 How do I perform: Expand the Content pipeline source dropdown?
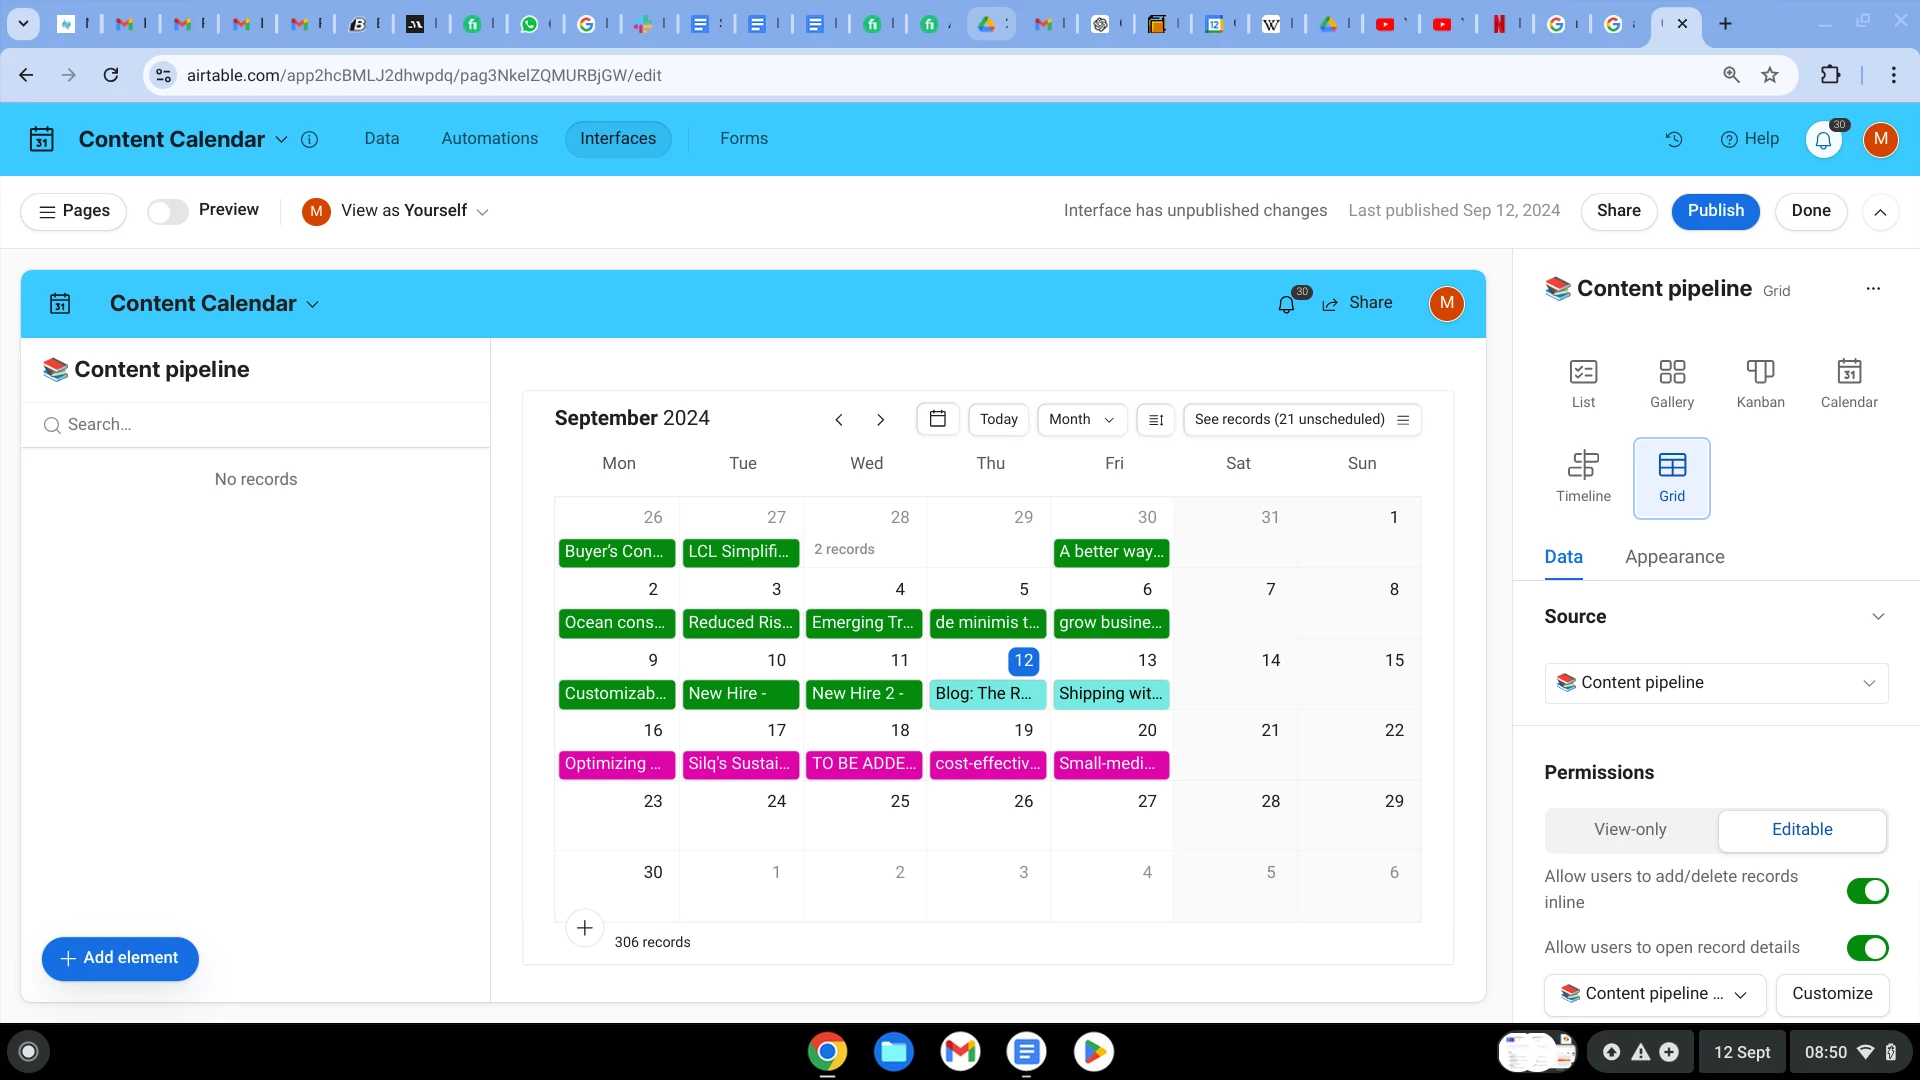click(x=1716, y=683)
